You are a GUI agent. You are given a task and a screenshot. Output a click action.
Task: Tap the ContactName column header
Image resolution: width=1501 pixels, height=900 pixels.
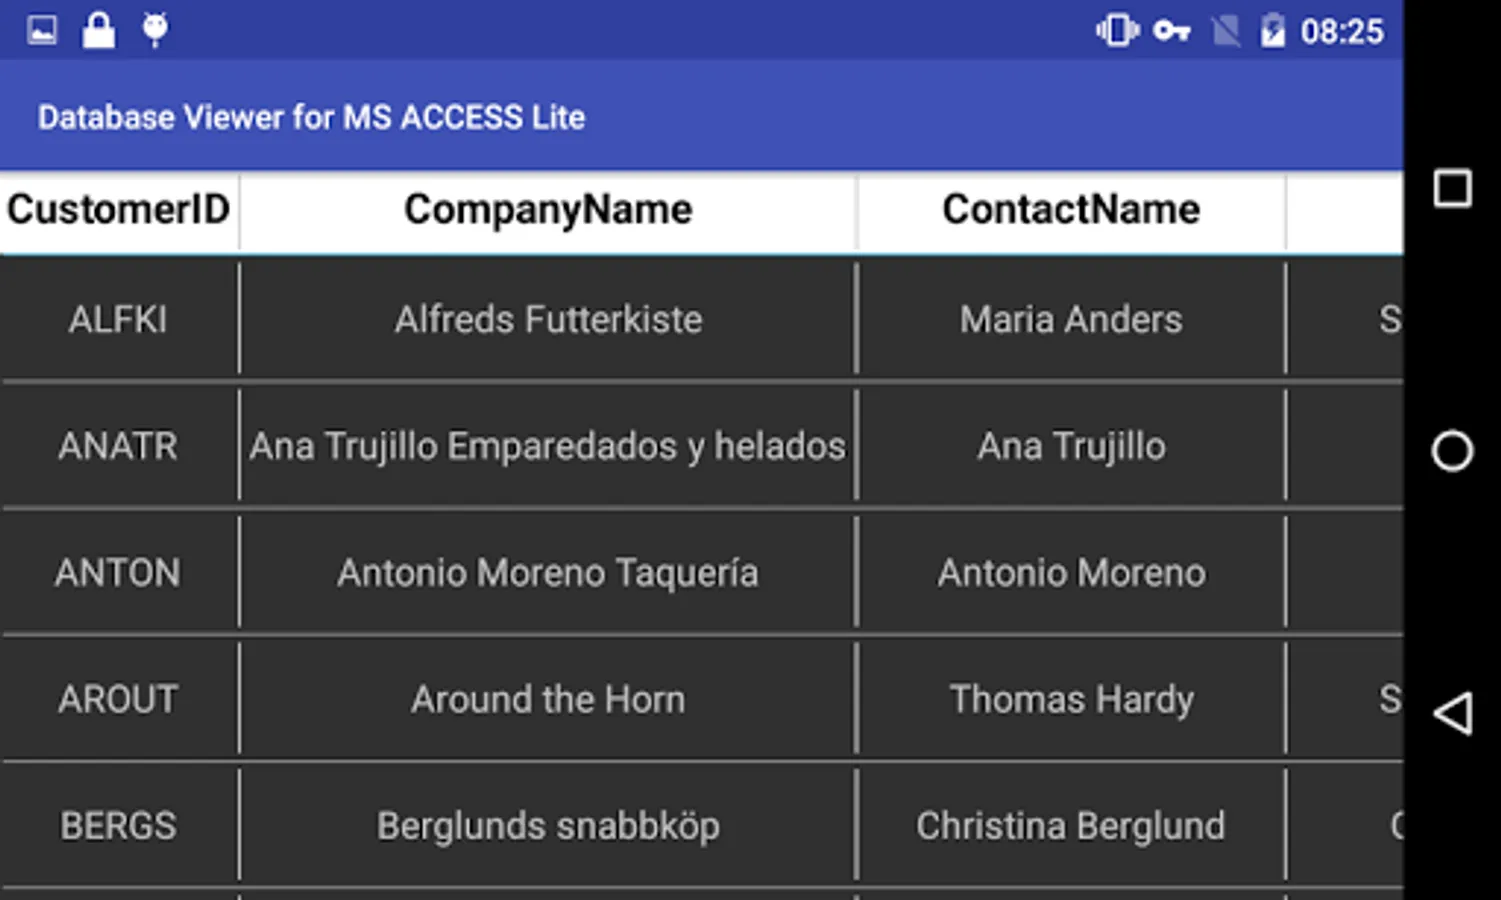click(1071, 210)
